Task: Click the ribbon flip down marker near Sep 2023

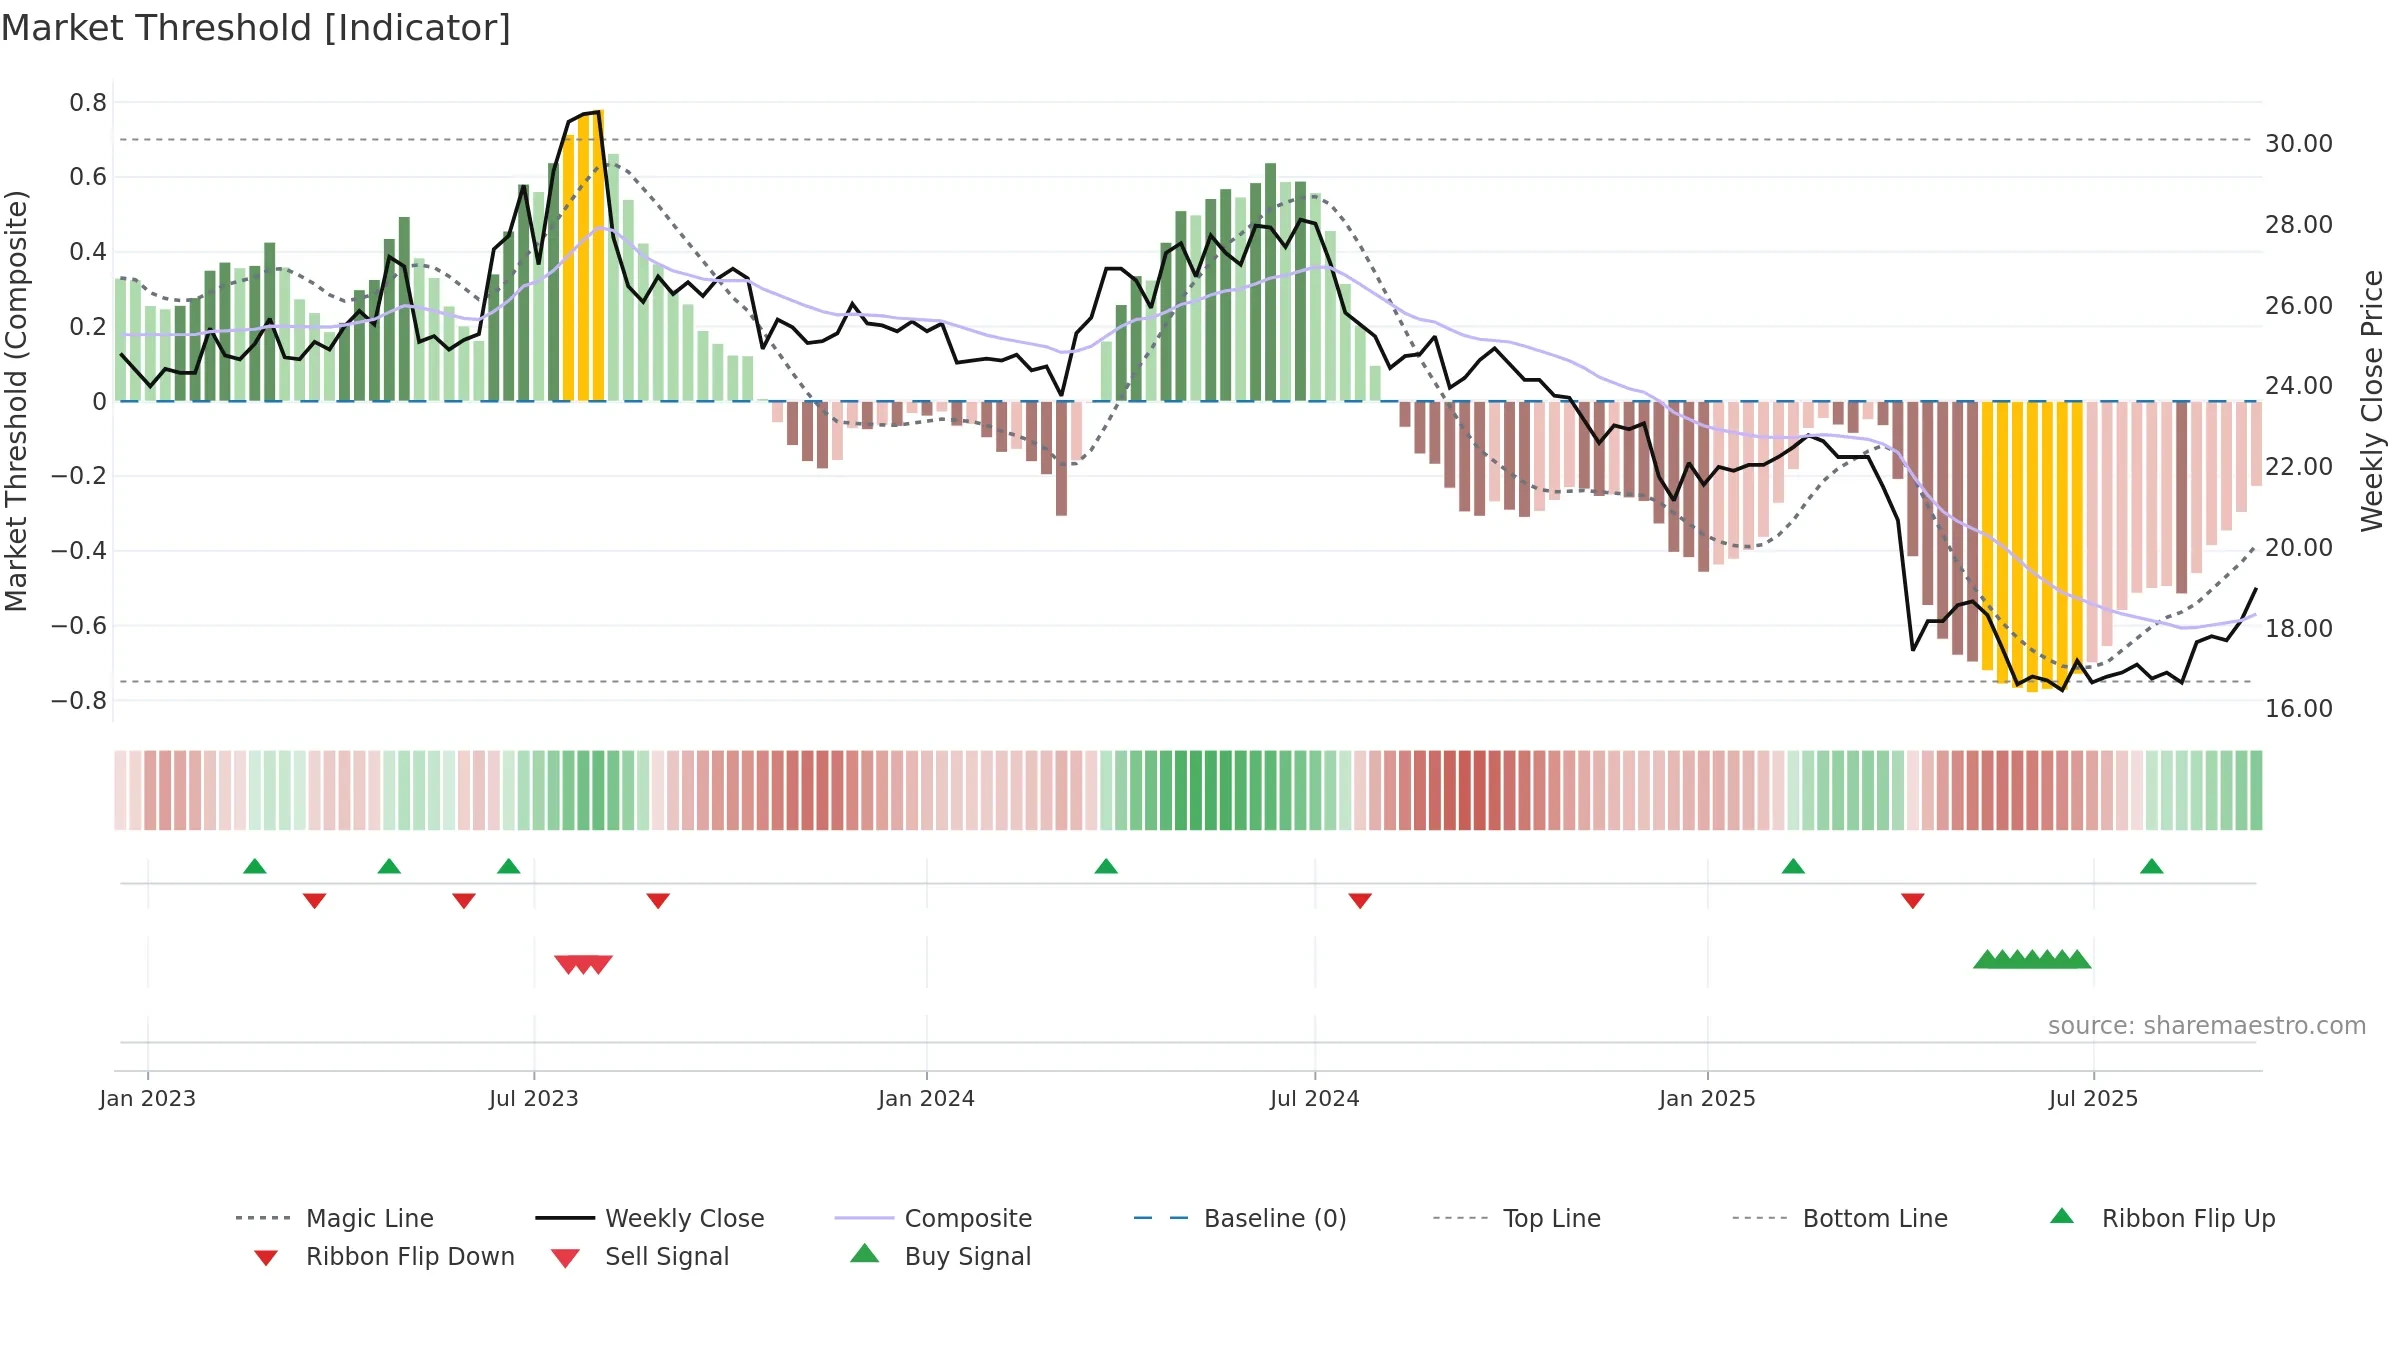Action: [x=658, y=901]
